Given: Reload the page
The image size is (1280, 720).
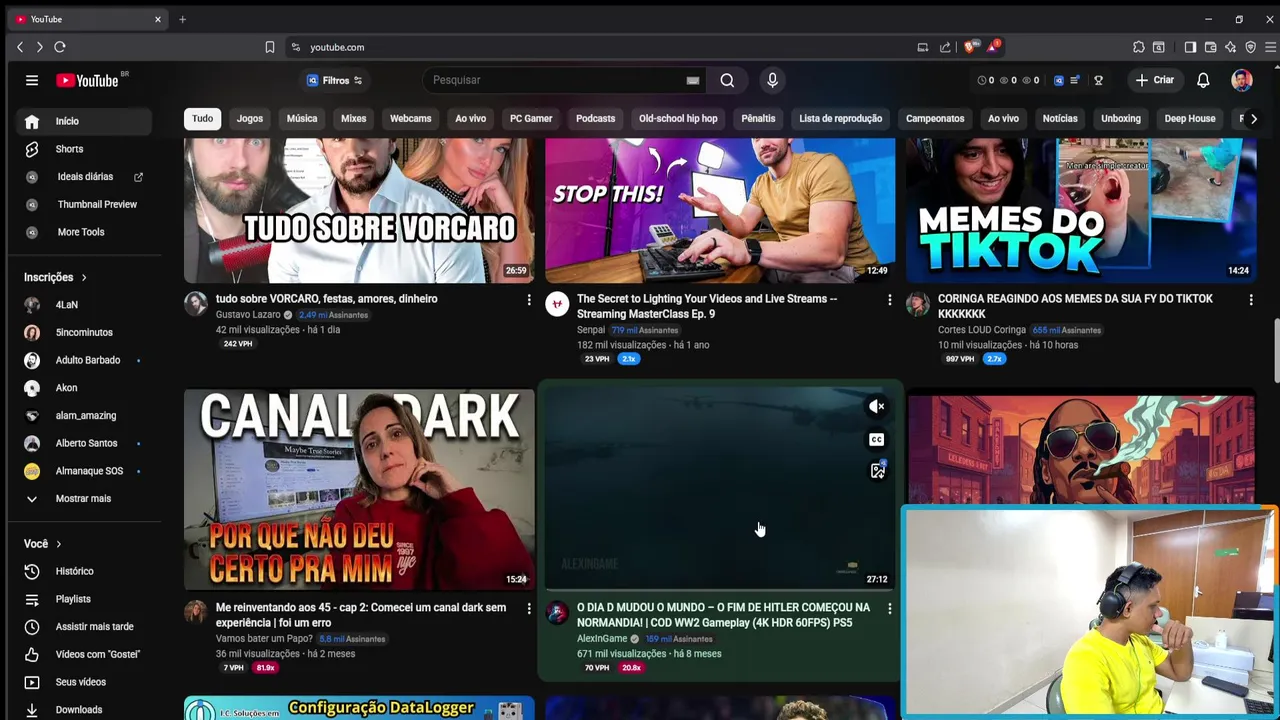Looking at the screenshot, I should [60, 47].
